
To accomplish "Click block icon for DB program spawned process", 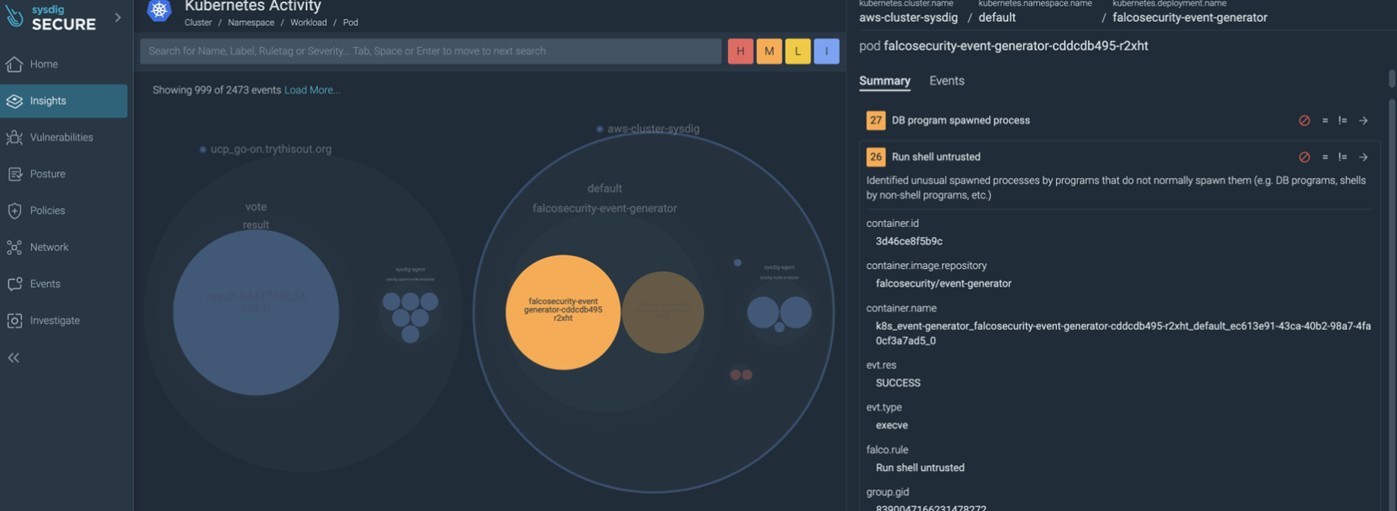I will coord(1304,120).
